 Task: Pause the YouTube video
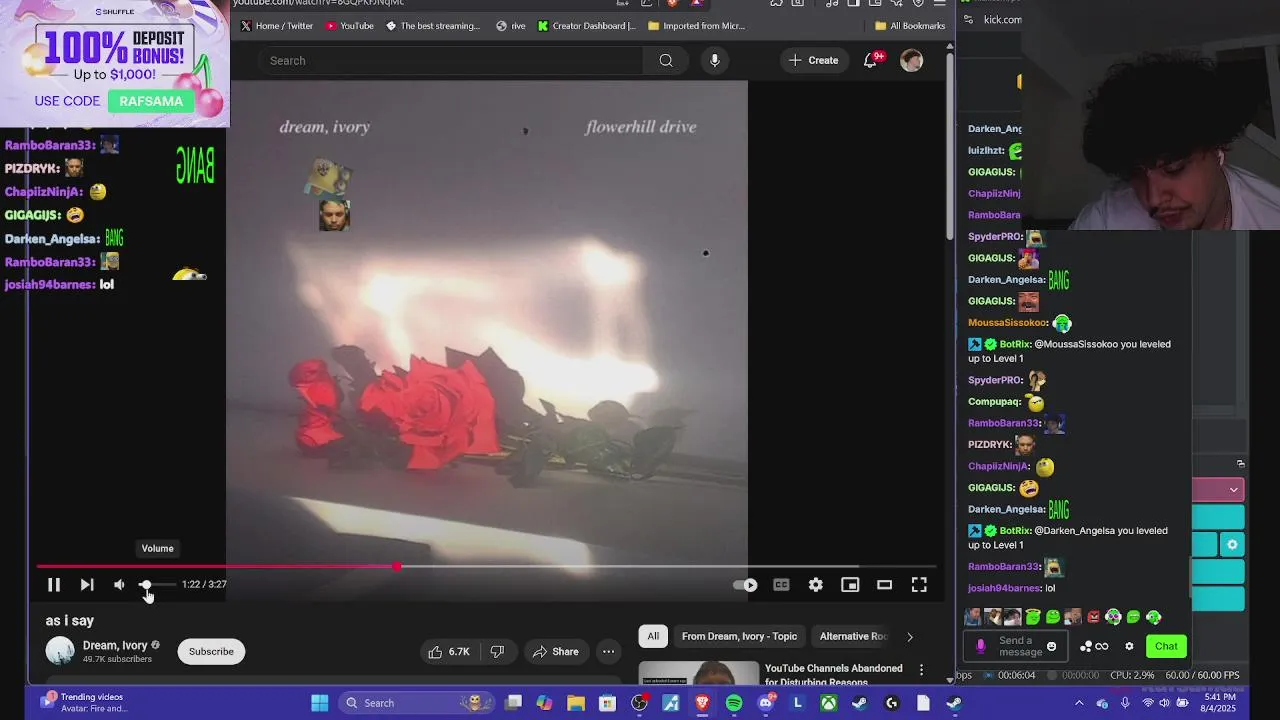click(x=54, y=585)
